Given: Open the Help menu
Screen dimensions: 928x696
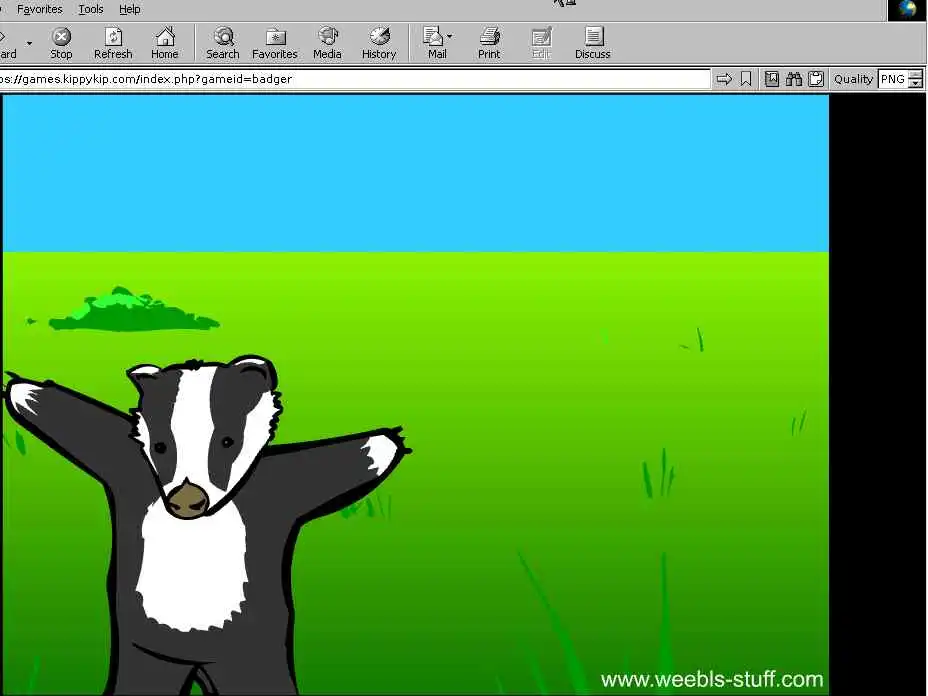Looking at the screenshot, I should tap(130, 9).
